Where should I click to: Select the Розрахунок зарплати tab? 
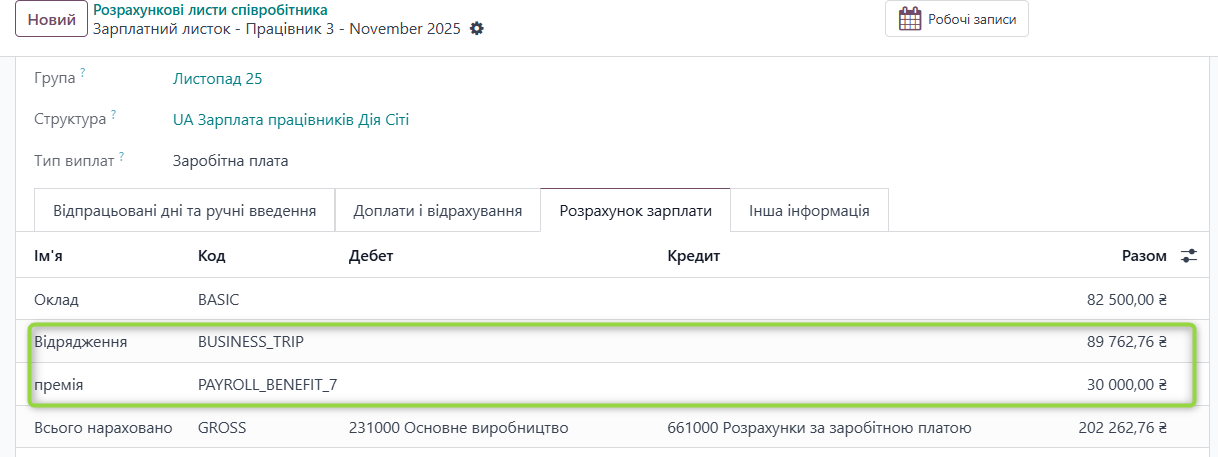coord(635,211)
